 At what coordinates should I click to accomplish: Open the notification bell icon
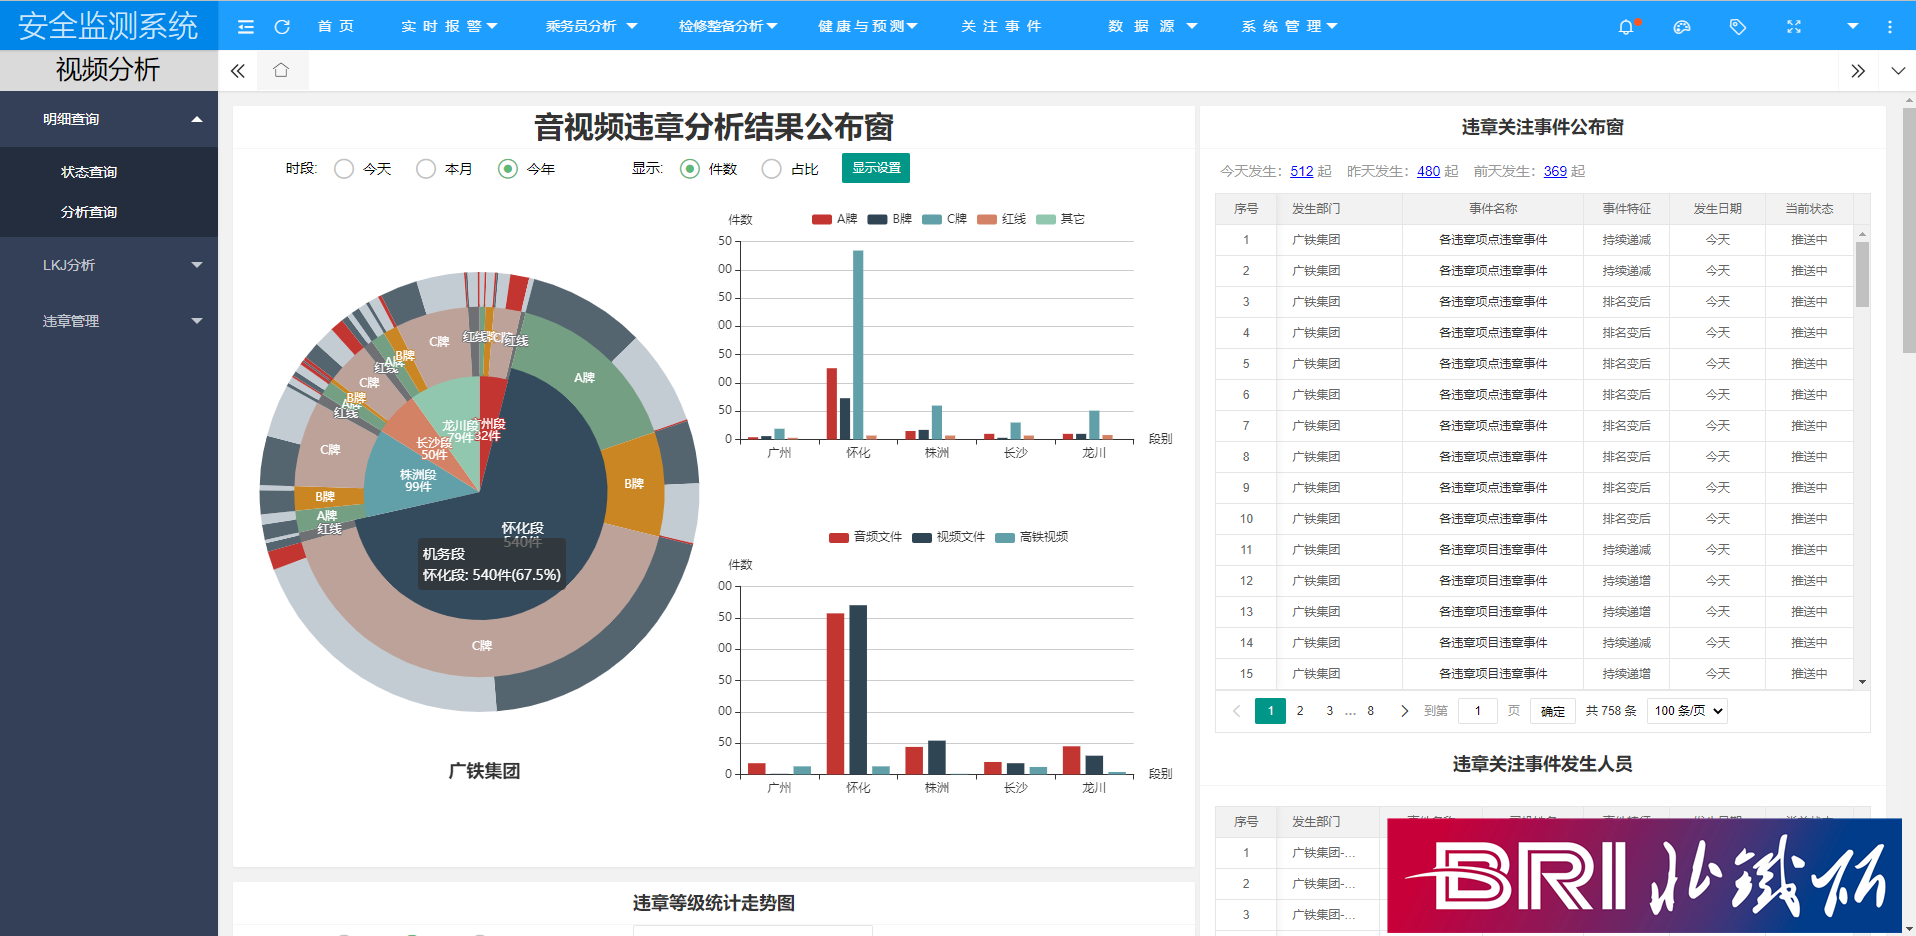tap(1626, 27)
